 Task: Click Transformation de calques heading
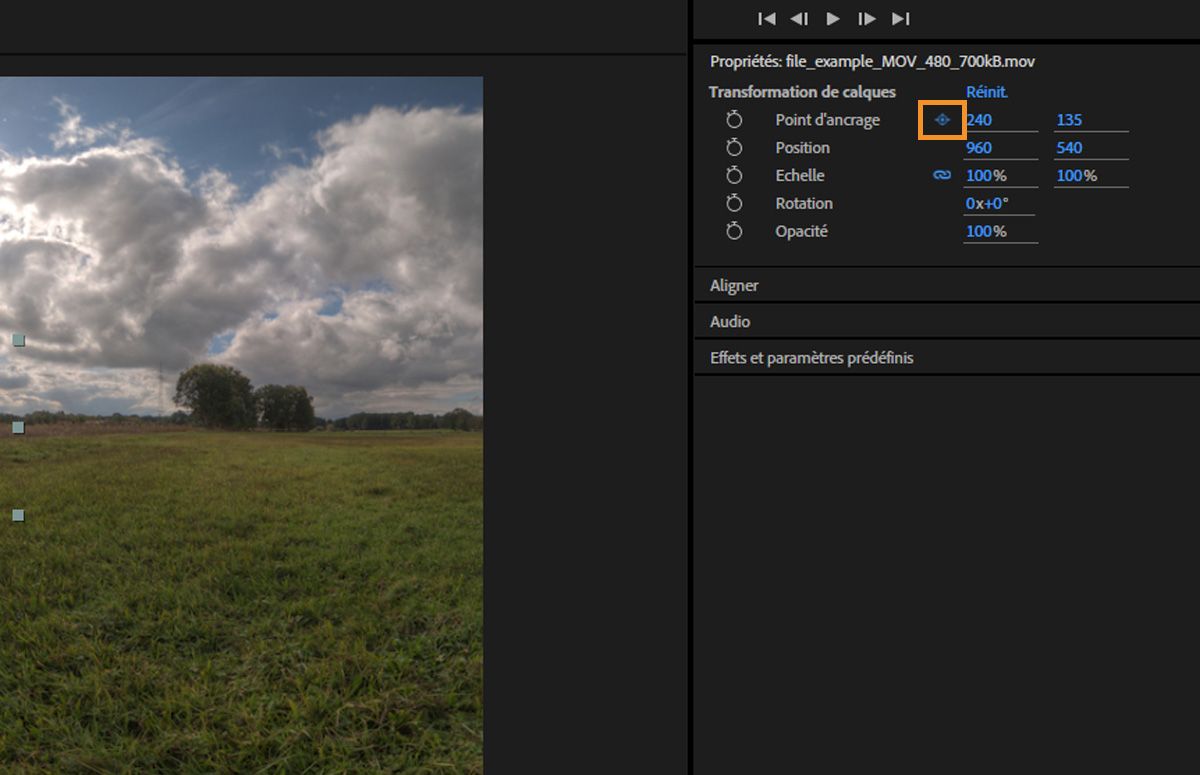click(802, 92)
